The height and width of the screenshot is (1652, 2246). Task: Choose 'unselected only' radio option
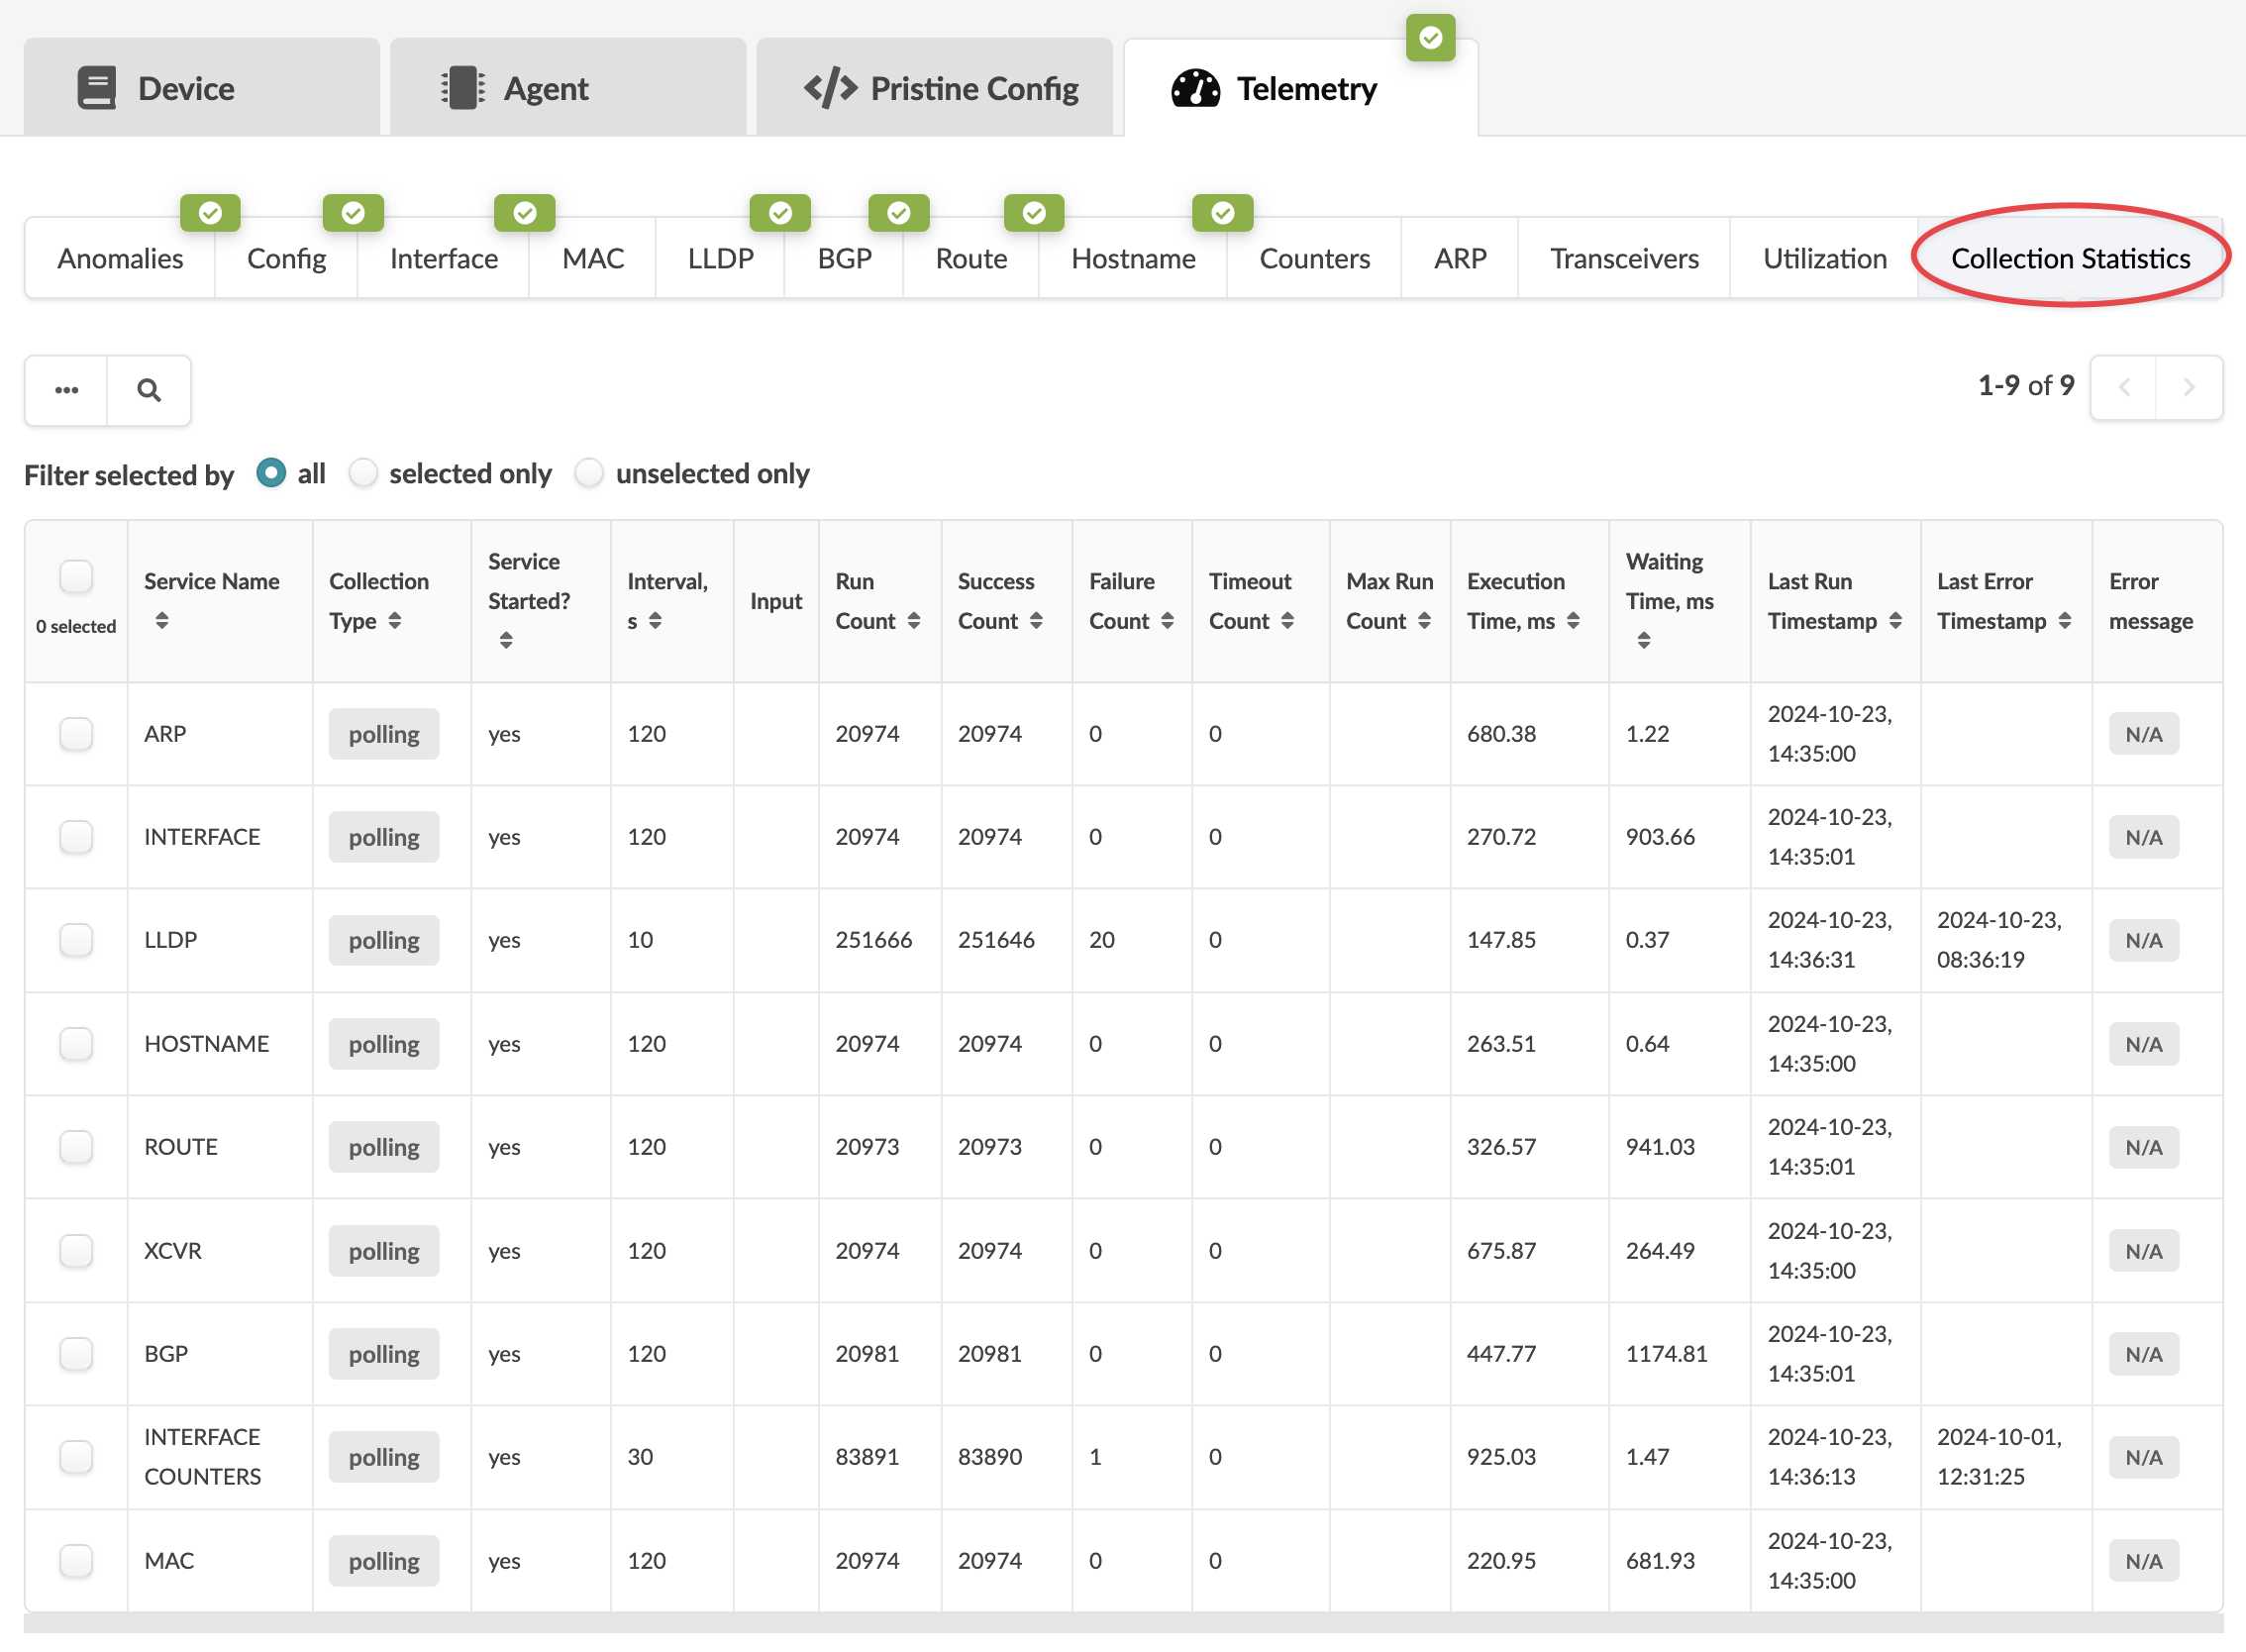coord(590,473)
